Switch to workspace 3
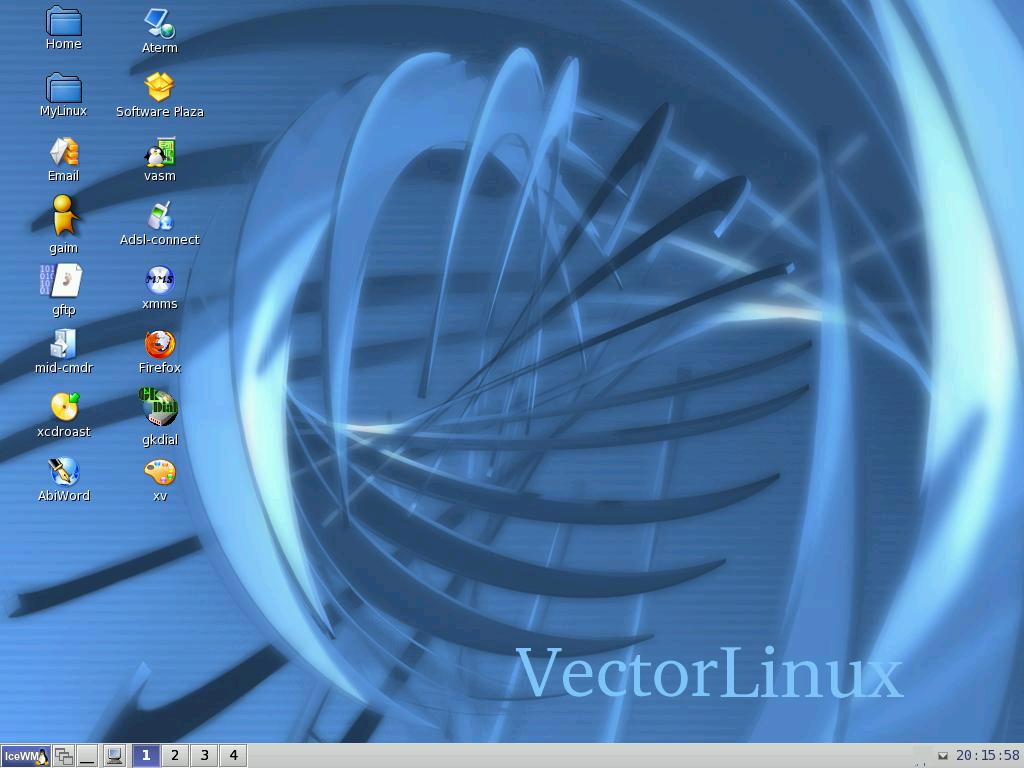Viewport: 1024px width, 768px height. click(204, 756)
